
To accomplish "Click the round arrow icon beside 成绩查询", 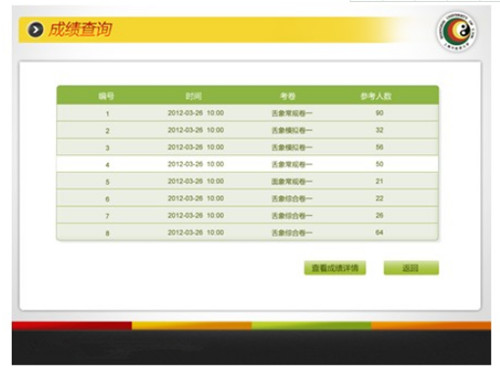I will [x=36, y=29].
